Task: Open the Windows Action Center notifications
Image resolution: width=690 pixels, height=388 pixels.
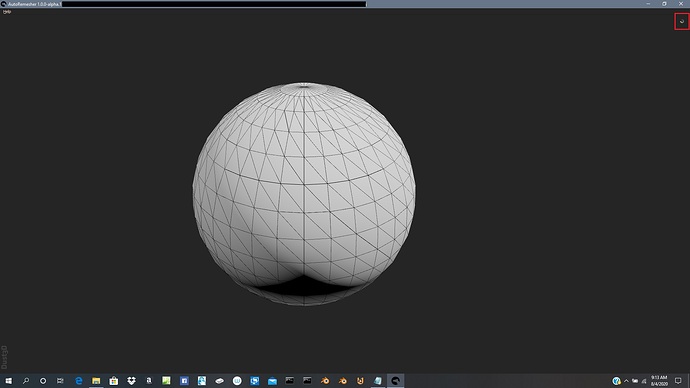Action: 678,381
